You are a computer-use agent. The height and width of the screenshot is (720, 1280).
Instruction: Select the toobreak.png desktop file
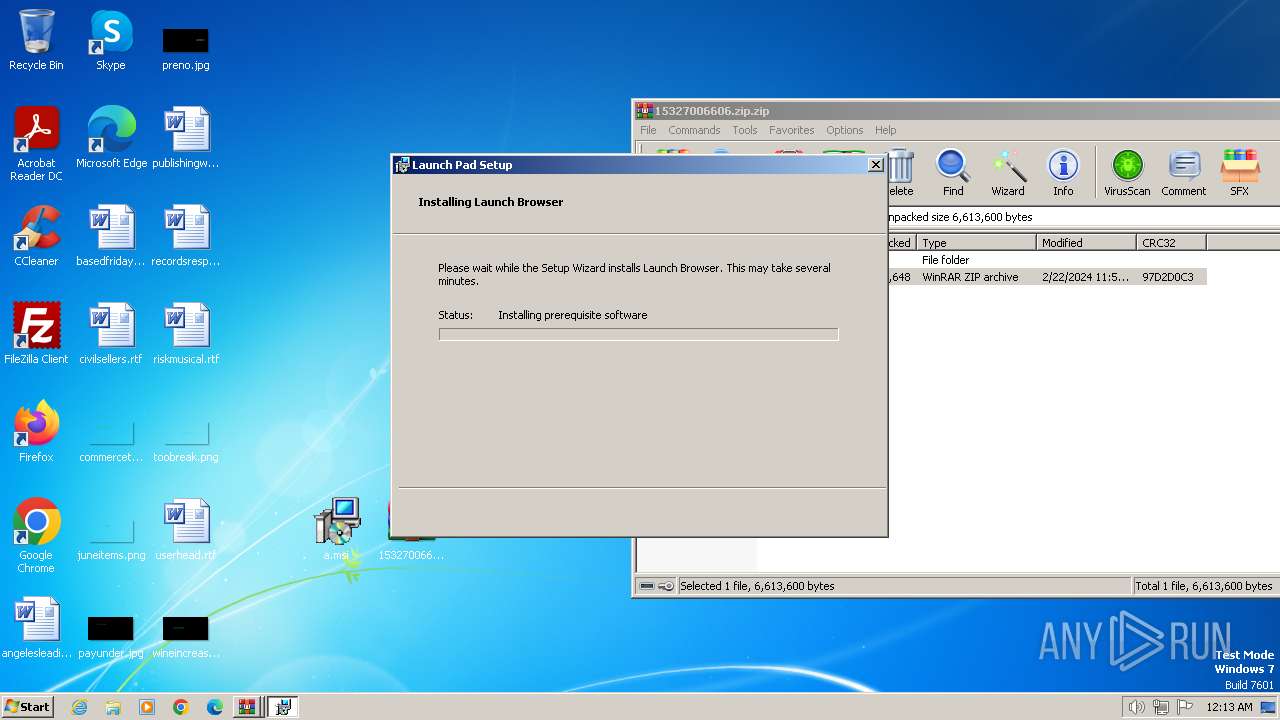coord(186,440)
